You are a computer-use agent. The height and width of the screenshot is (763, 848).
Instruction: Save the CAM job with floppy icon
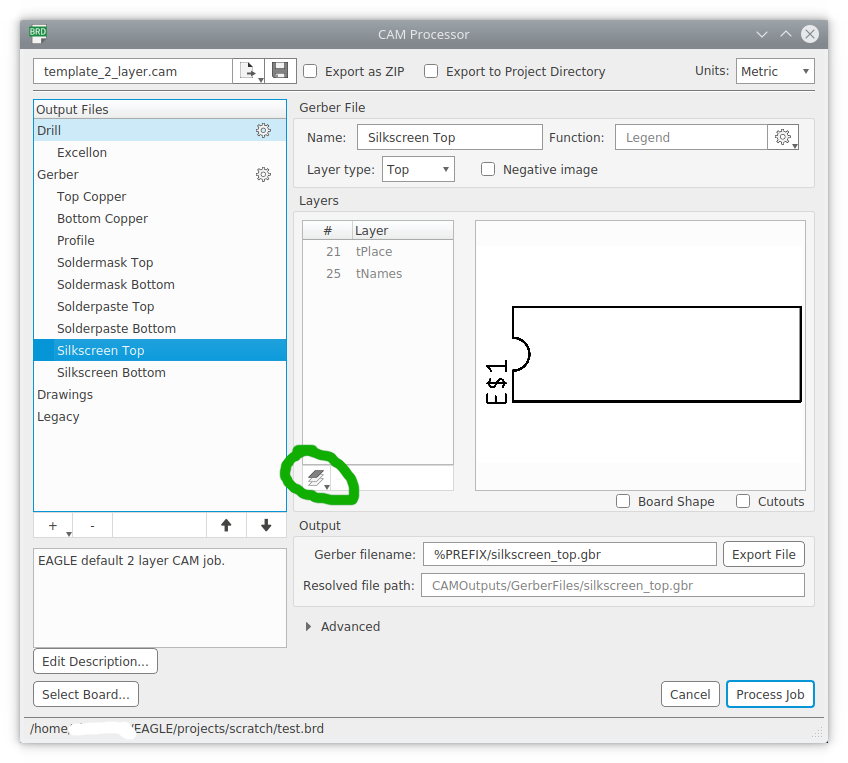280,71
